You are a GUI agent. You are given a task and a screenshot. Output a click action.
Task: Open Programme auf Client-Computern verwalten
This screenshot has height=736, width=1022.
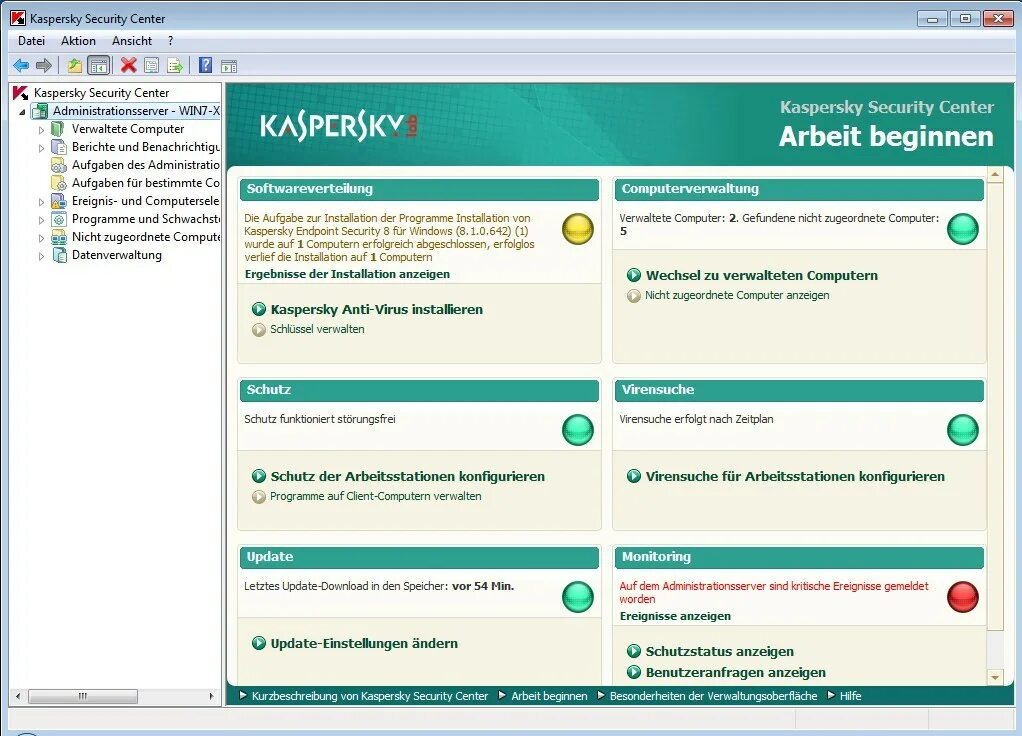tap(375, 496)
